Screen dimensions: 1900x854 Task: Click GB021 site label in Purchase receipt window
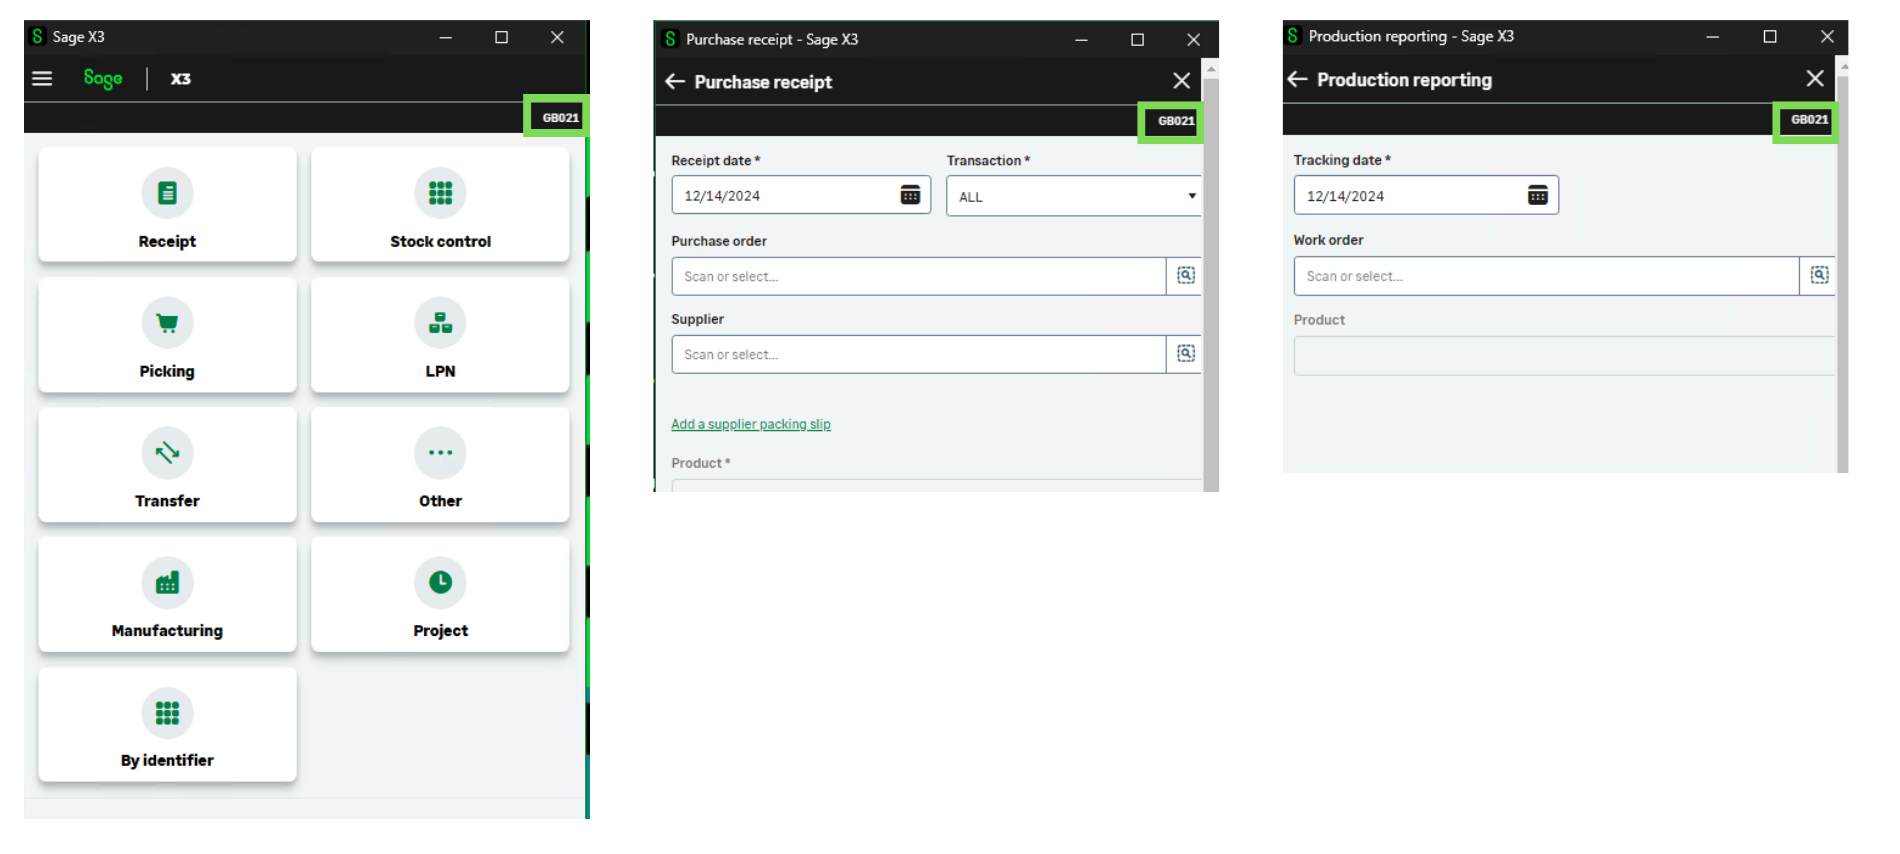point(1176,121)
